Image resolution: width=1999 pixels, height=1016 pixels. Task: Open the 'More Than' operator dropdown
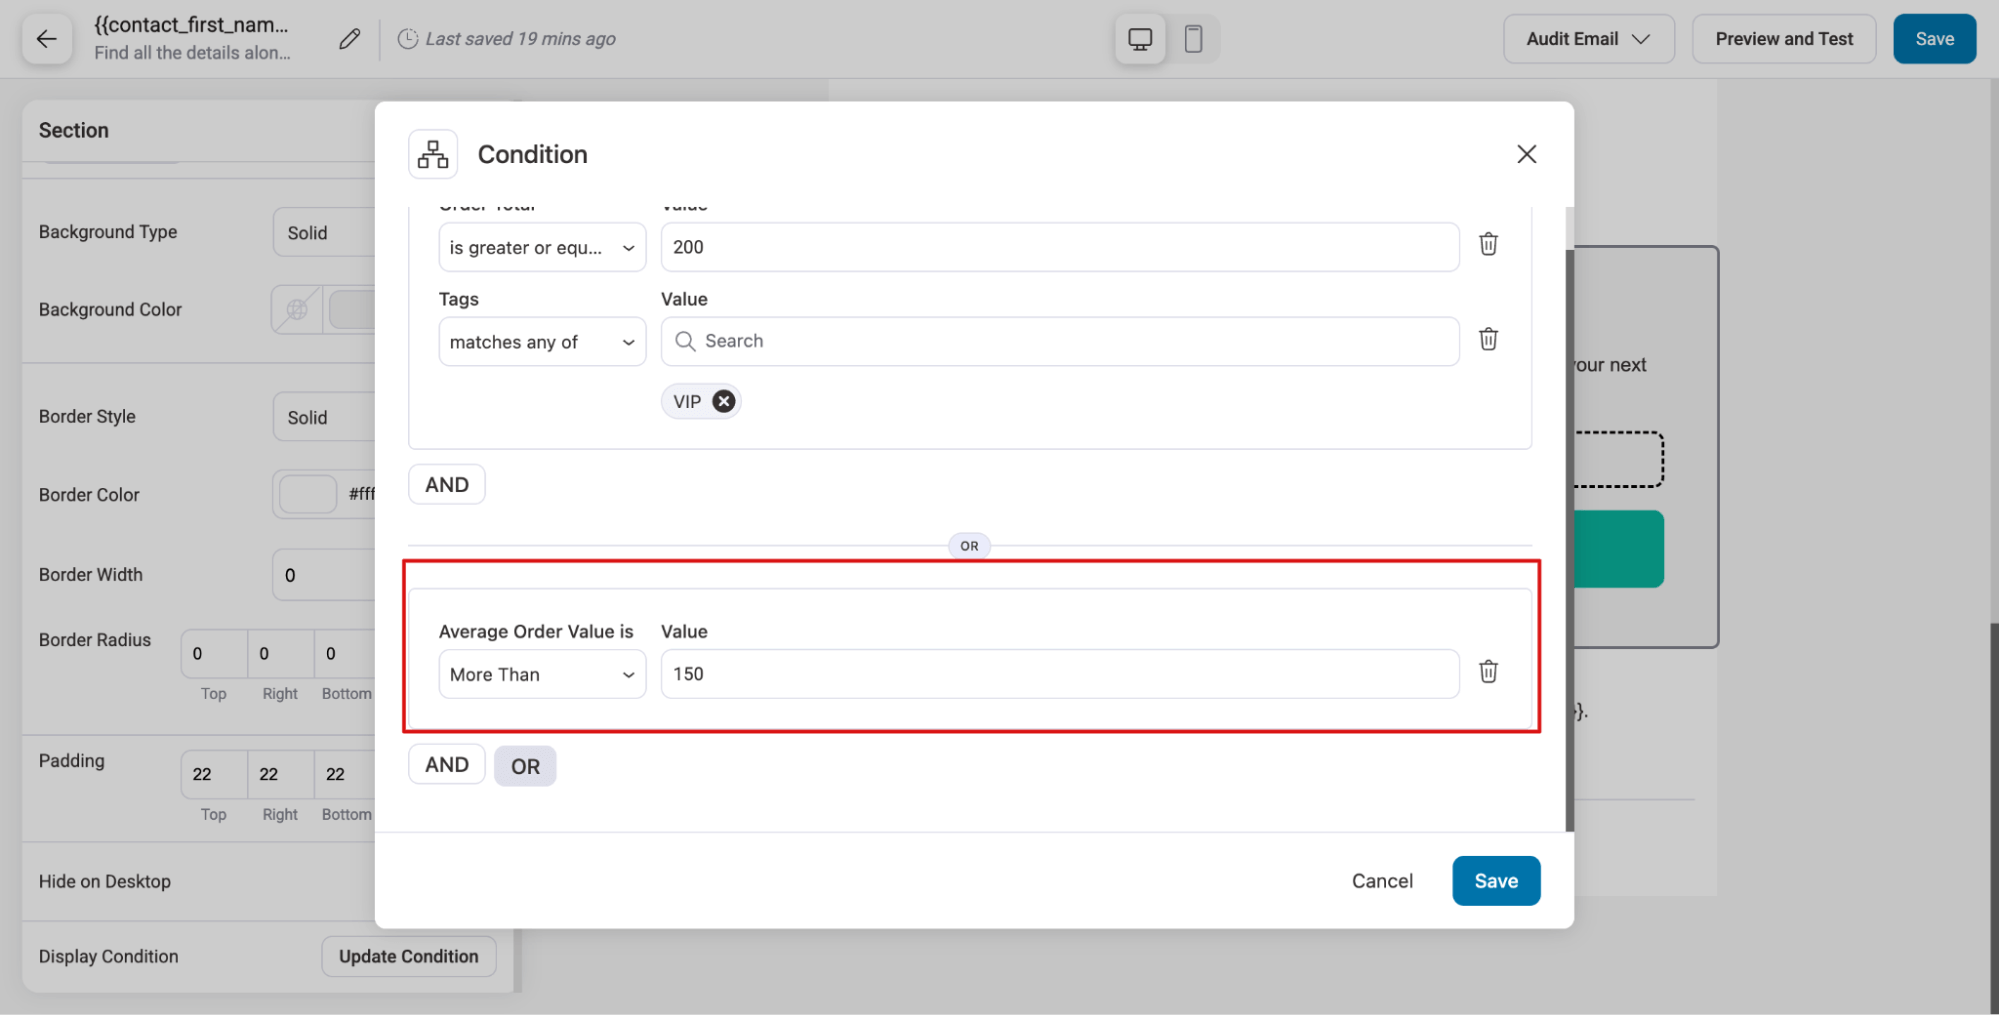coord(542,675)
